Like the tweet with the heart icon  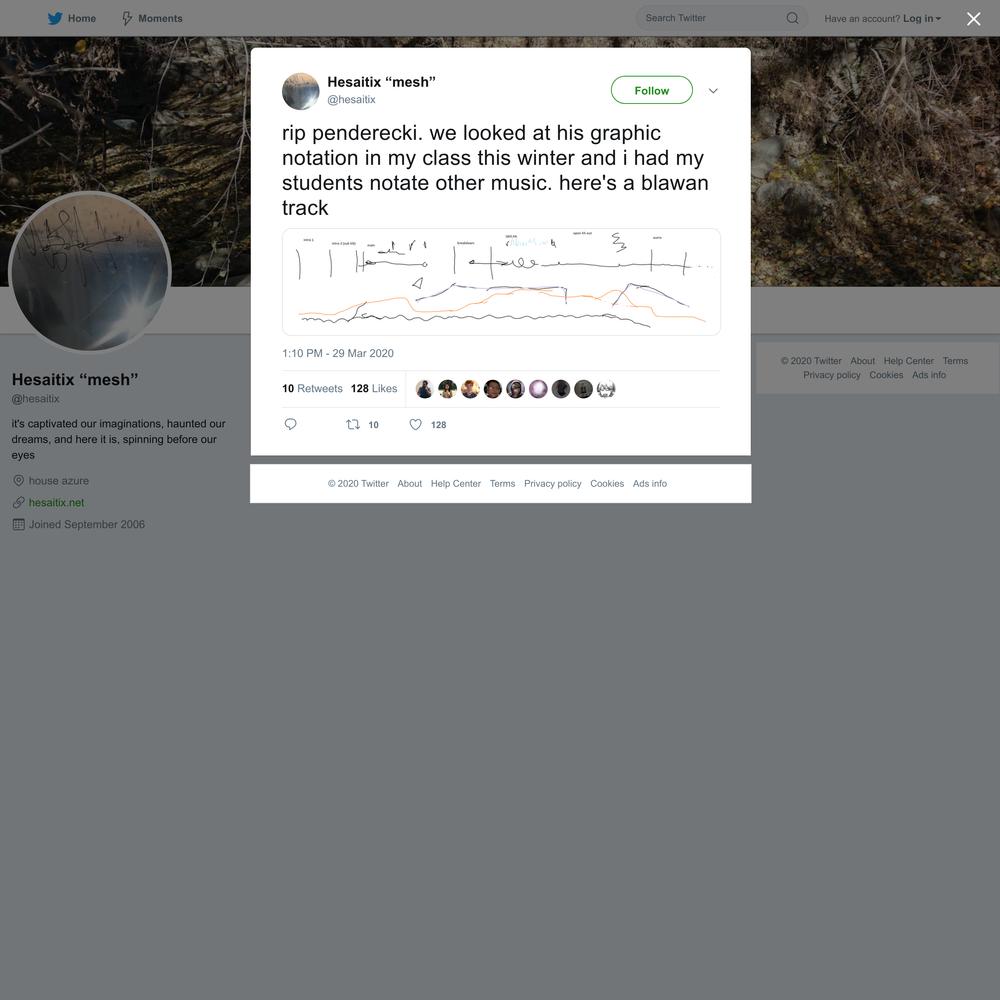point(415,424)
